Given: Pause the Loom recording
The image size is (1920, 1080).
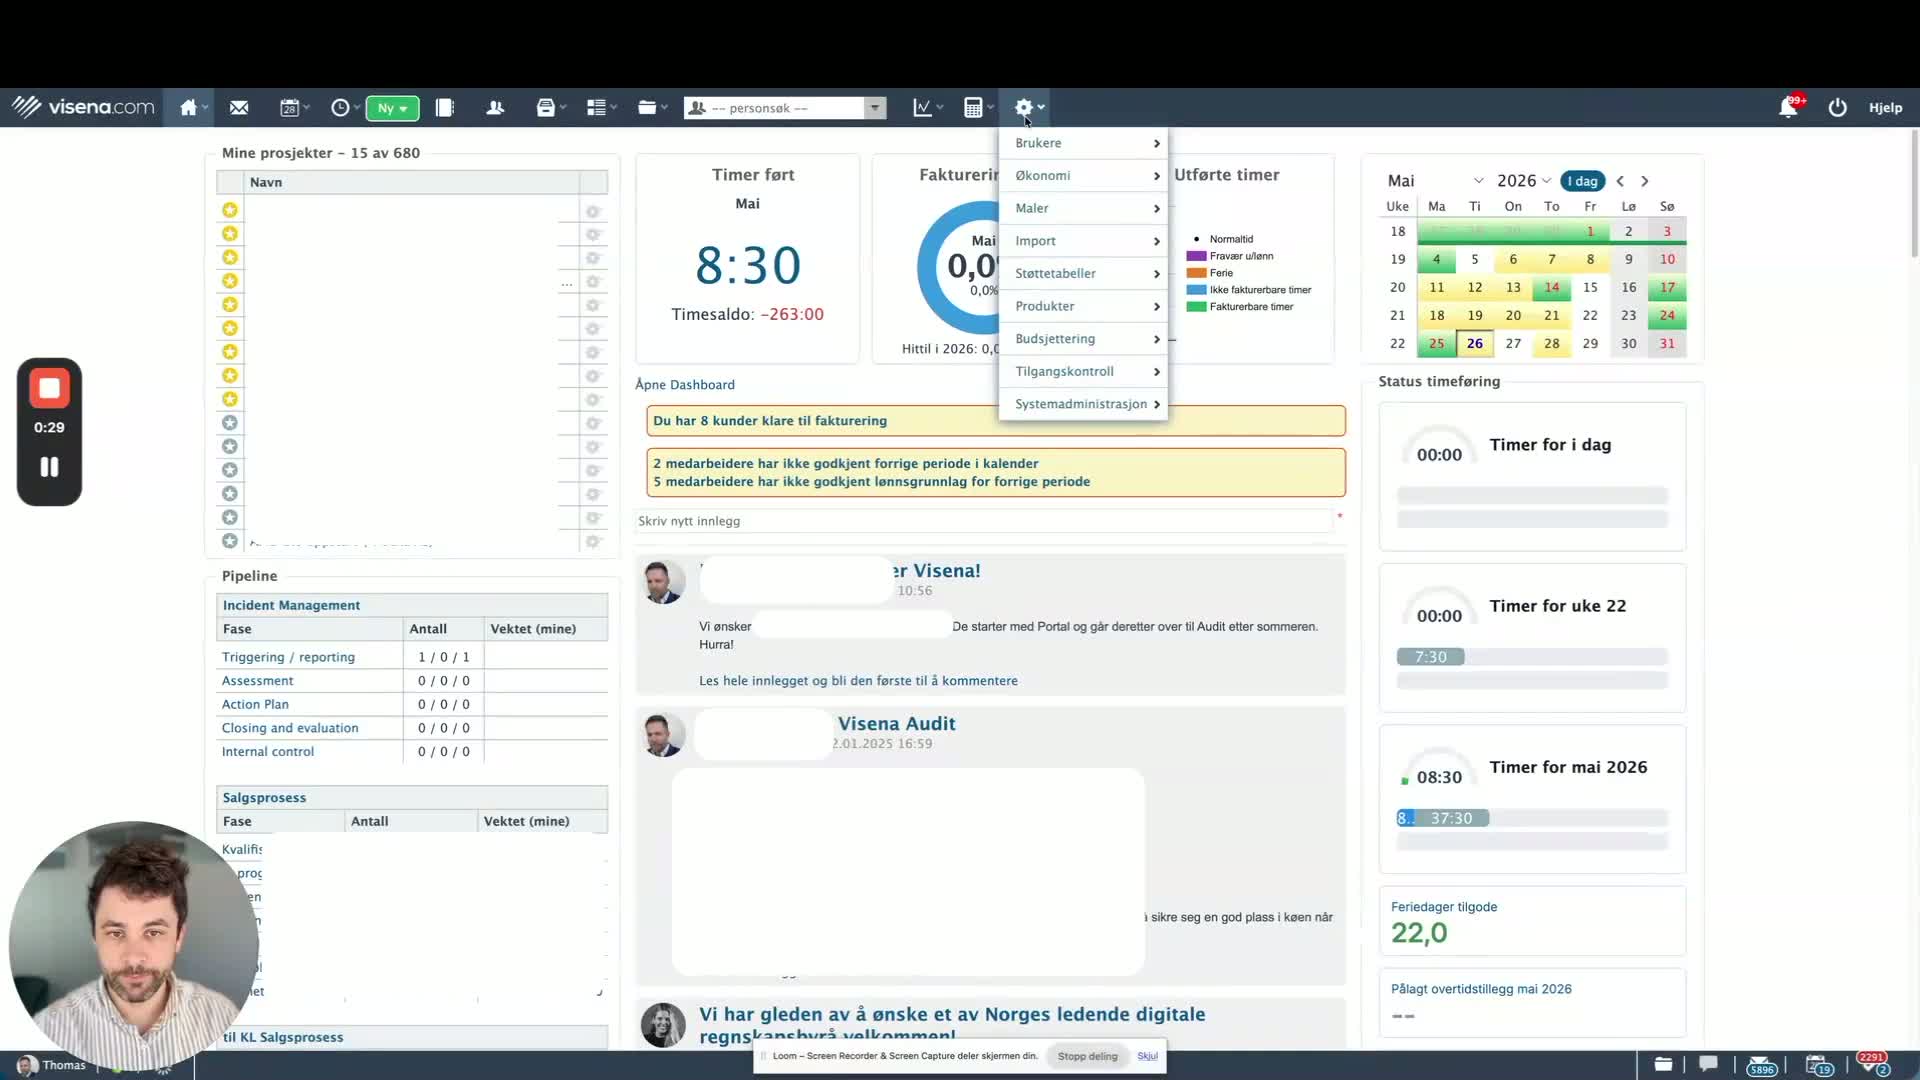Looking at the screenshot, I should tap(49, 467).
